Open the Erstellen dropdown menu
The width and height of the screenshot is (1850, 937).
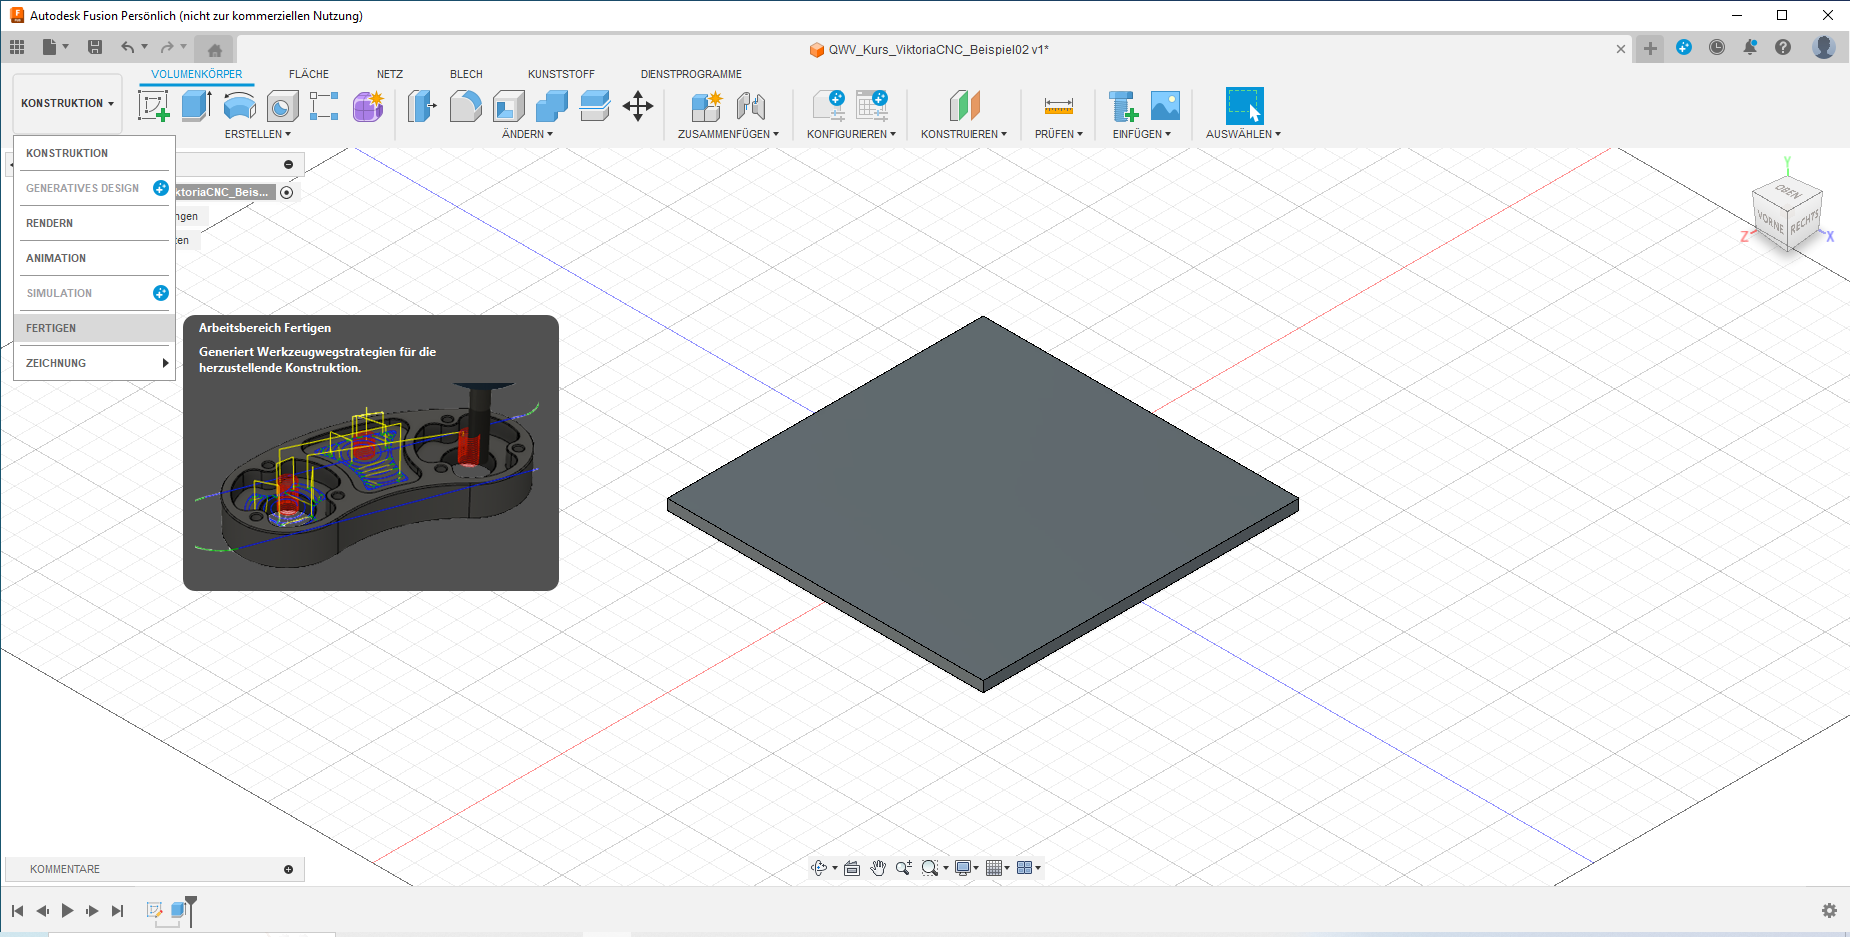click(x=257, y=134)
